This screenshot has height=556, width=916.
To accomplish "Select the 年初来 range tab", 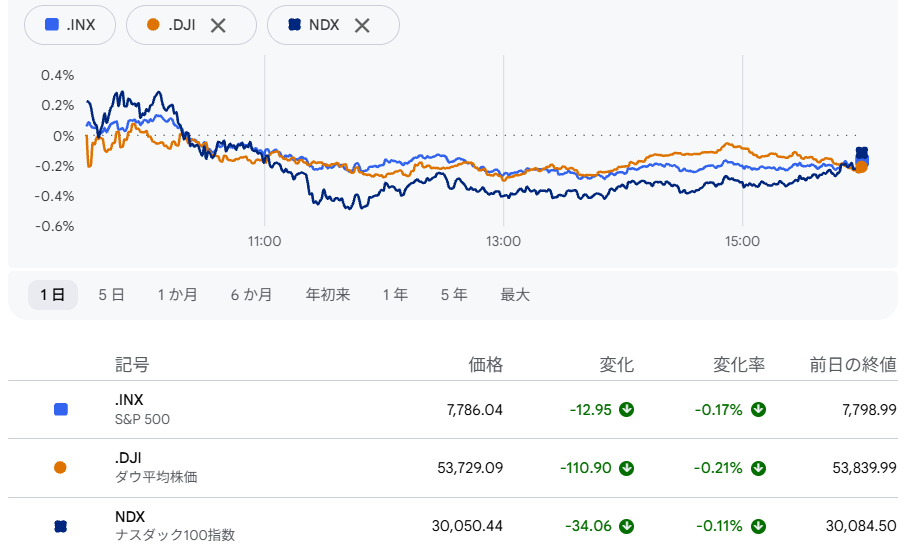I will click(x=328, y=295).
